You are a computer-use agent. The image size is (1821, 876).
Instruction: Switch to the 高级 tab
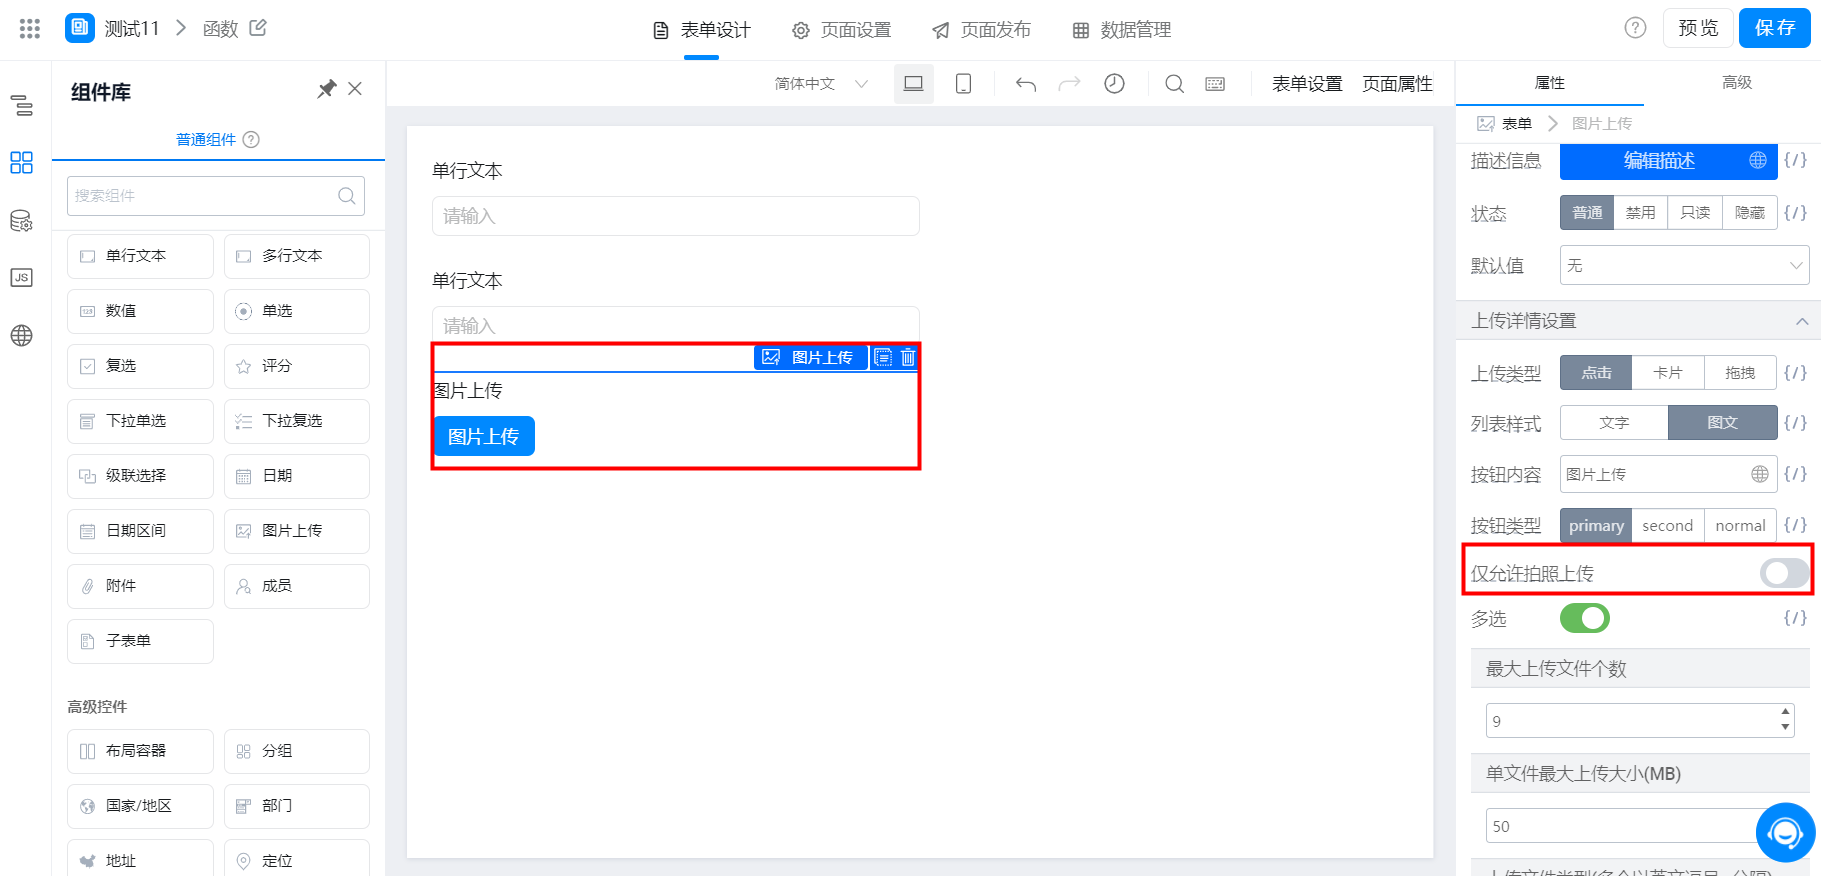[1737, 83]
